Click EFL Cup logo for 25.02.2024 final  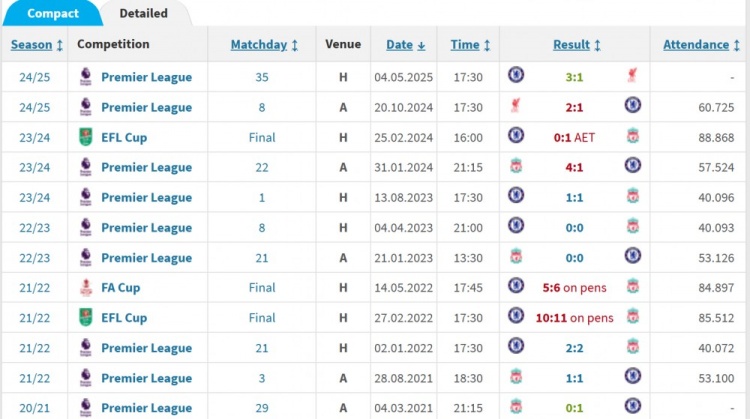[85, 137]
